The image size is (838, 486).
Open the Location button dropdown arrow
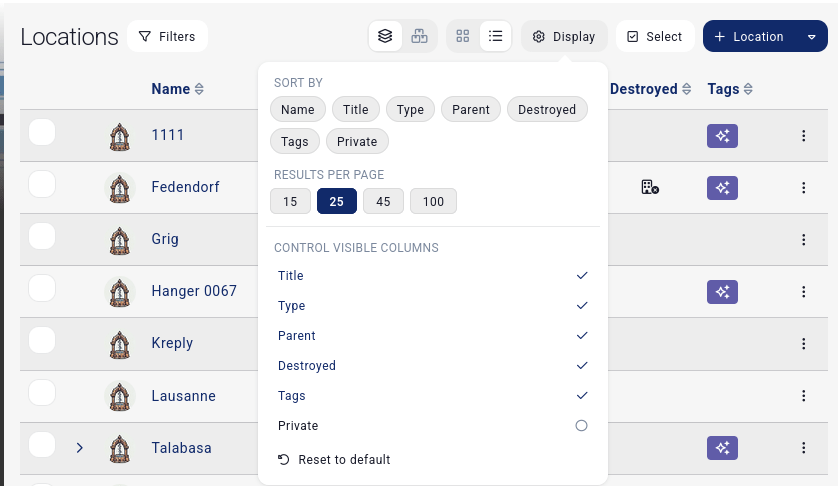tap(811, 37)
